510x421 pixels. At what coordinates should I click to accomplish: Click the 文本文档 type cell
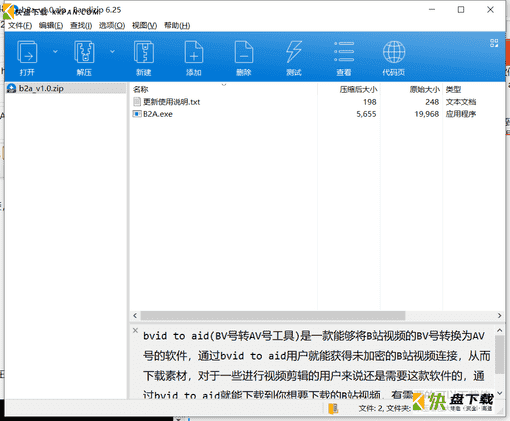tap(461, 102)
